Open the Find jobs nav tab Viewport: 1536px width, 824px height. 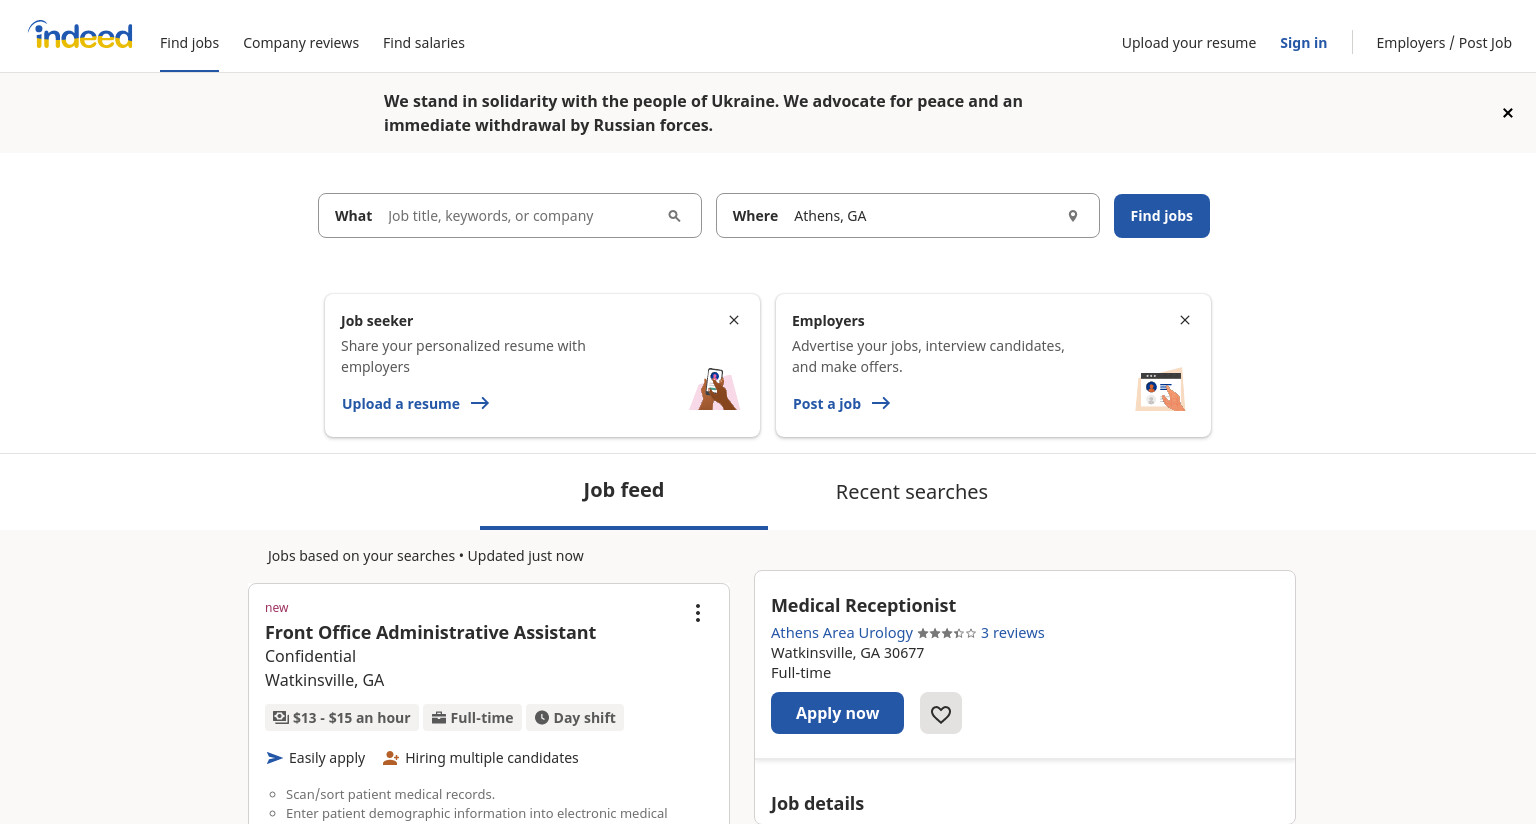tap(189, 43)
